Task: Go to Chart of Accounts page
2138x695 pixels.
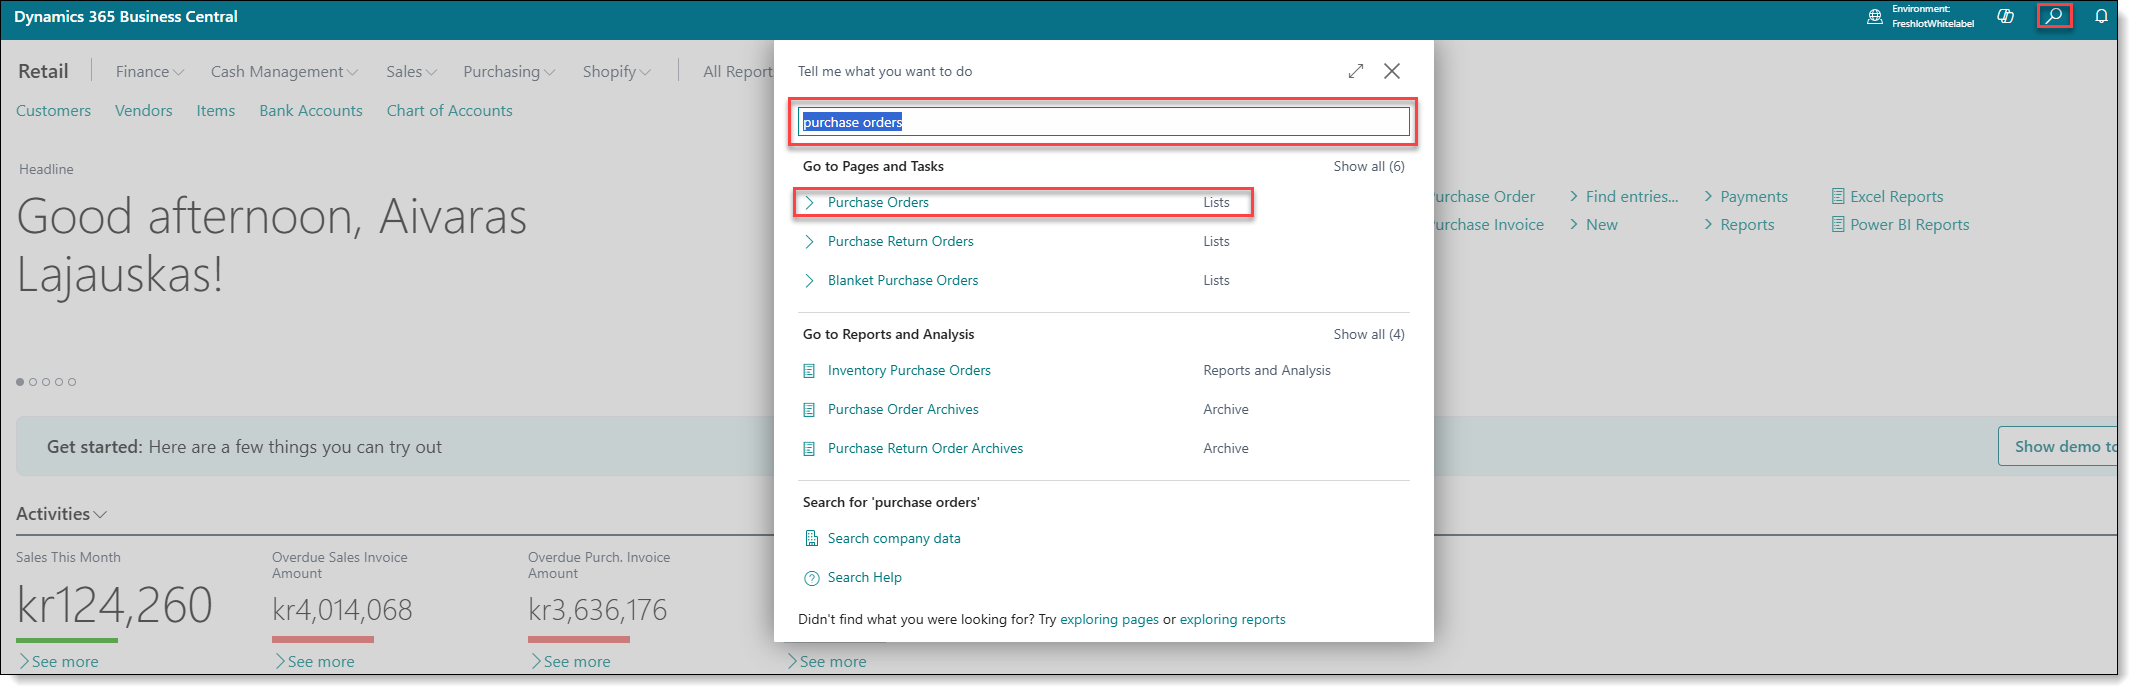Action: pyautogui.click(x=449, y=110)
